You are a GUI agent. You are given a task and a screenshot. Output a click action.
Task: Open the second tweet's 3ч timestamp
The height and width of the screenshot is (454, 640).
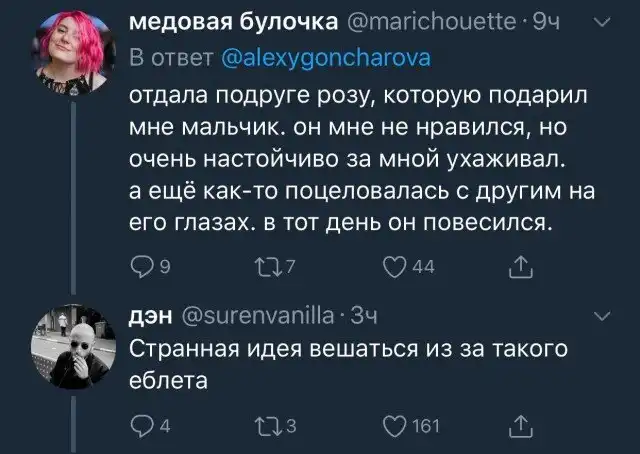point(357,319)
